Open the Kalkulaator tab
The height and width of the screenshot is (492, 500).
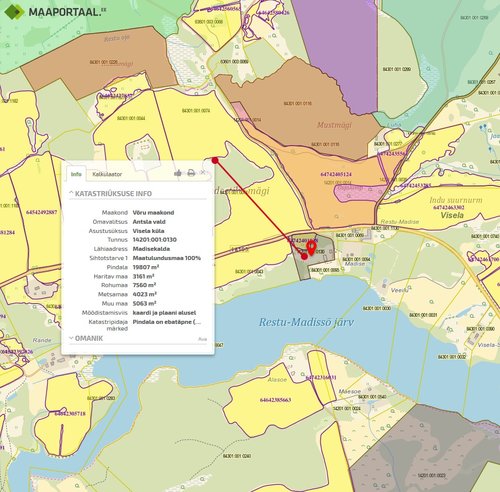[x=107, y=174]
